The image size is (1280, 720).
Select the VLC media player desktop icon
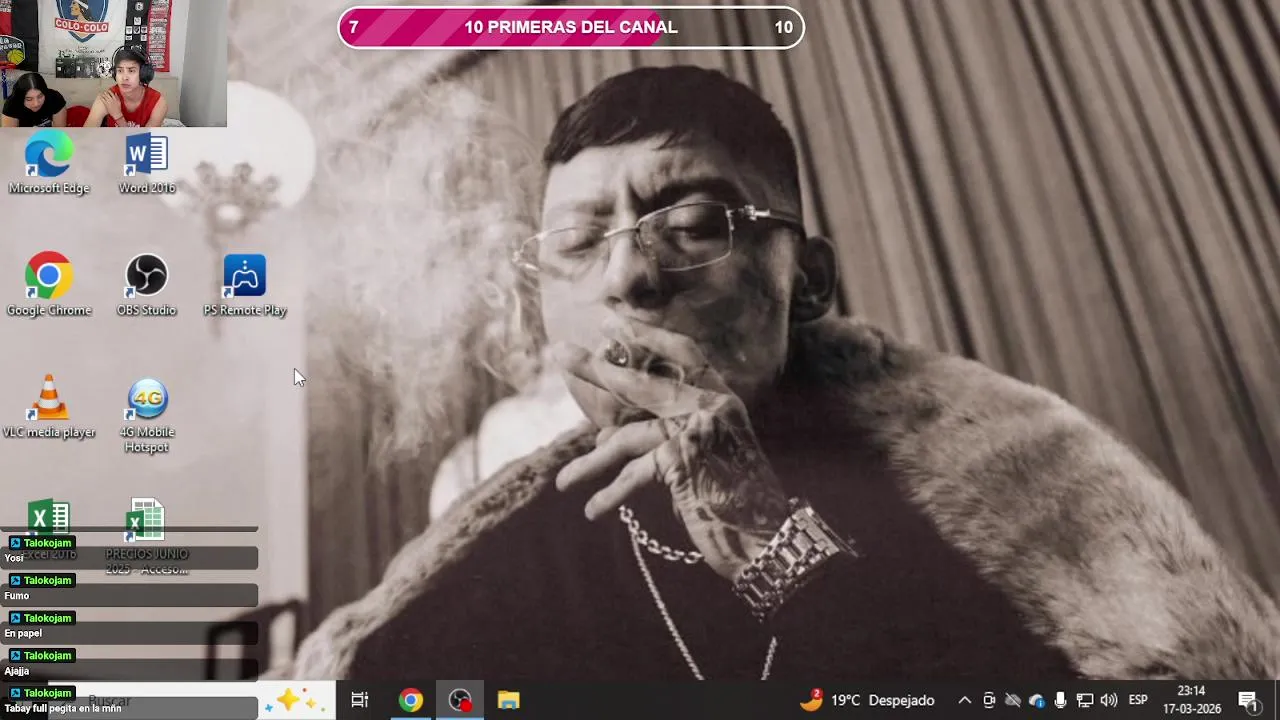pyautogui.click(x=48, y=409)
